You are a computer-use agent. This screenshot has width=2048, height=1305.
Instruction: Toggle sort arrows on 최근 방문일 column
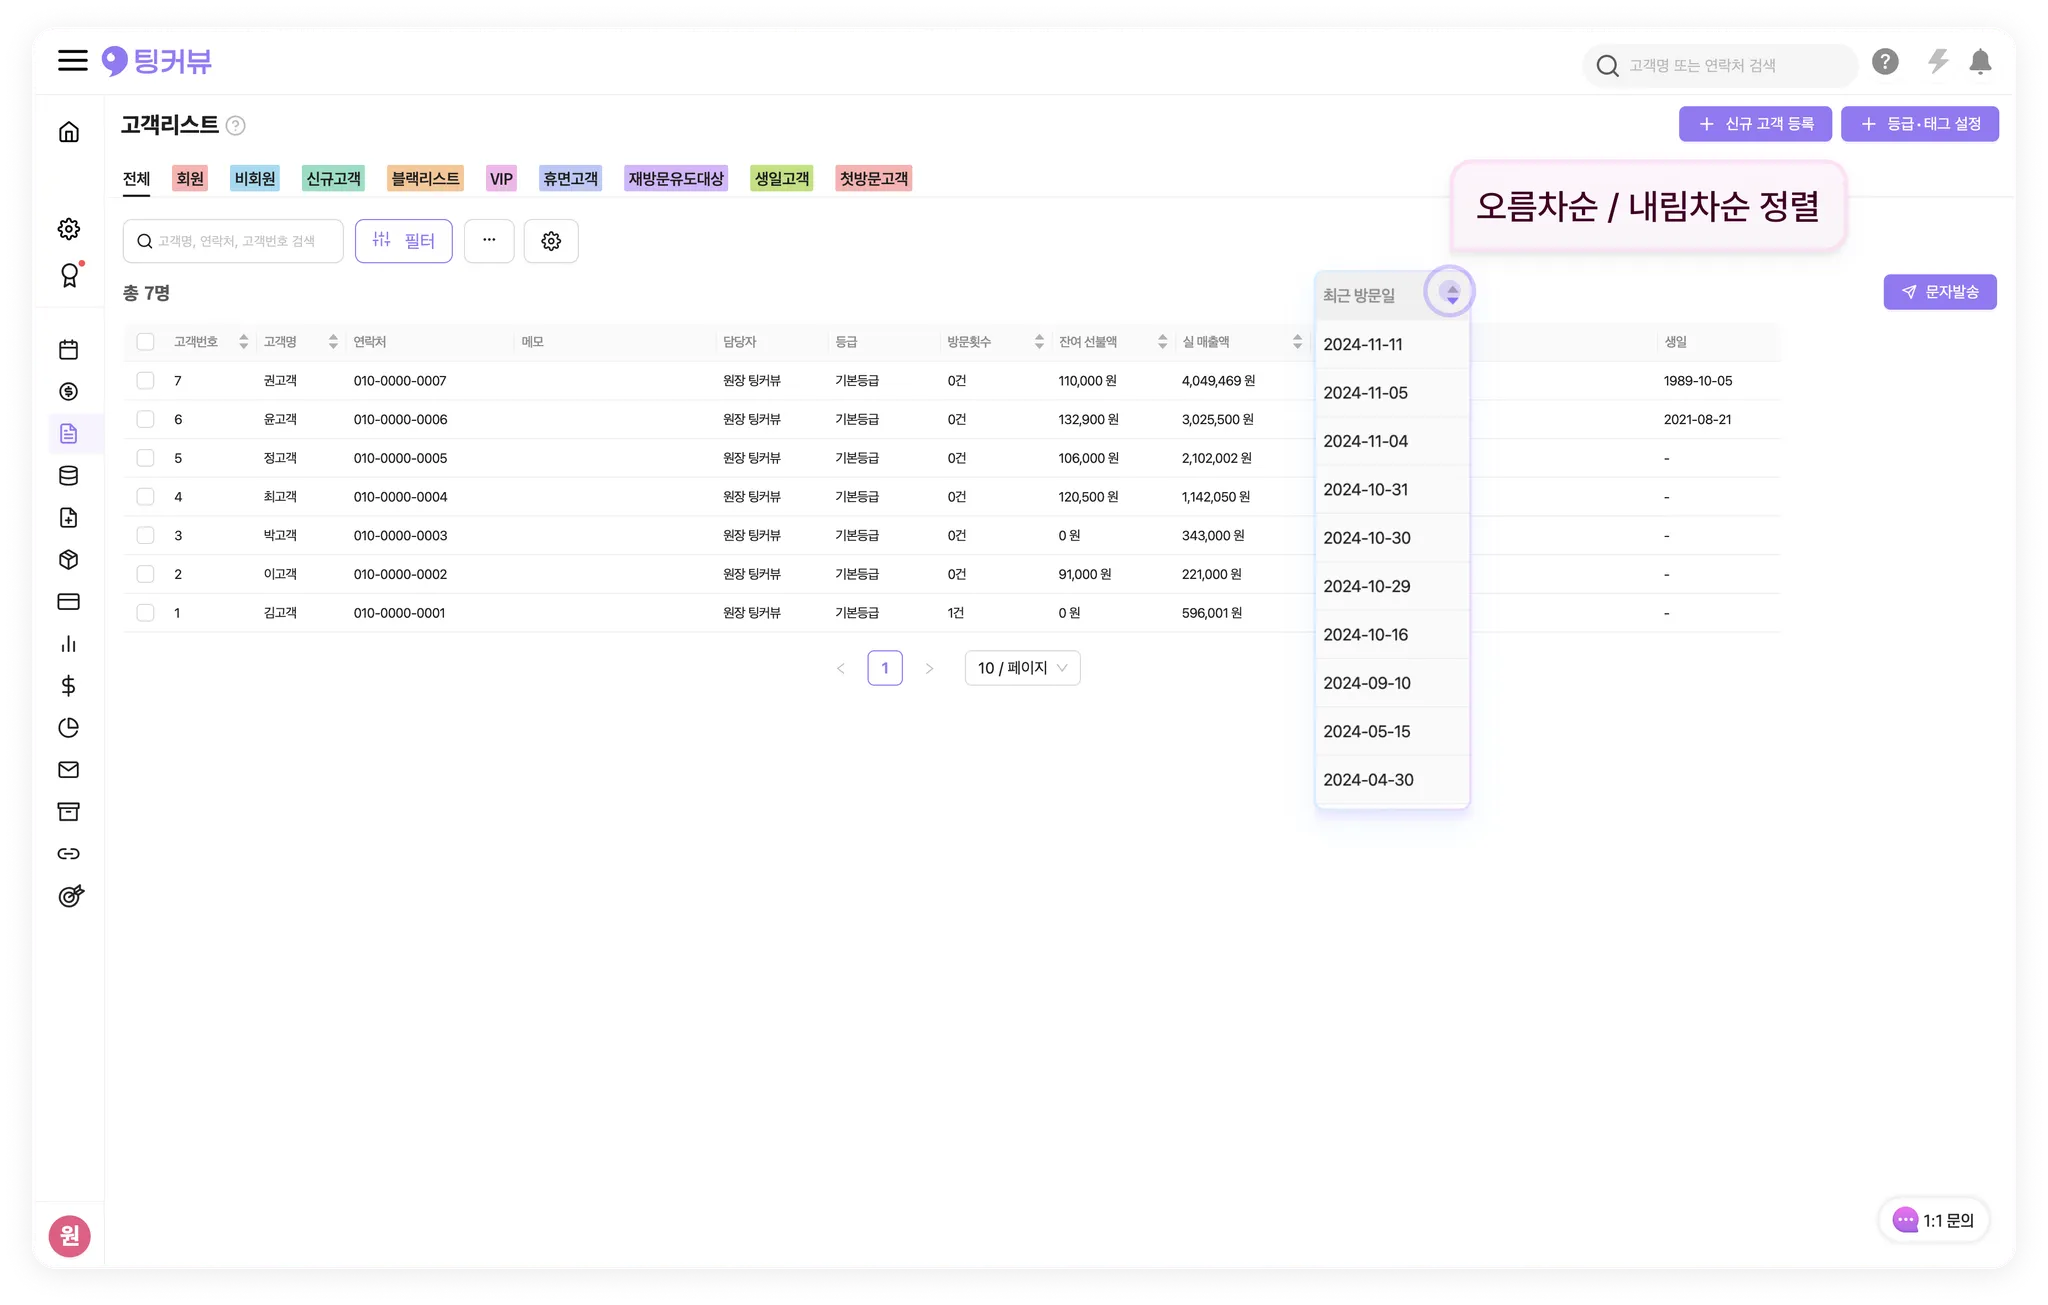point(1451,293)
